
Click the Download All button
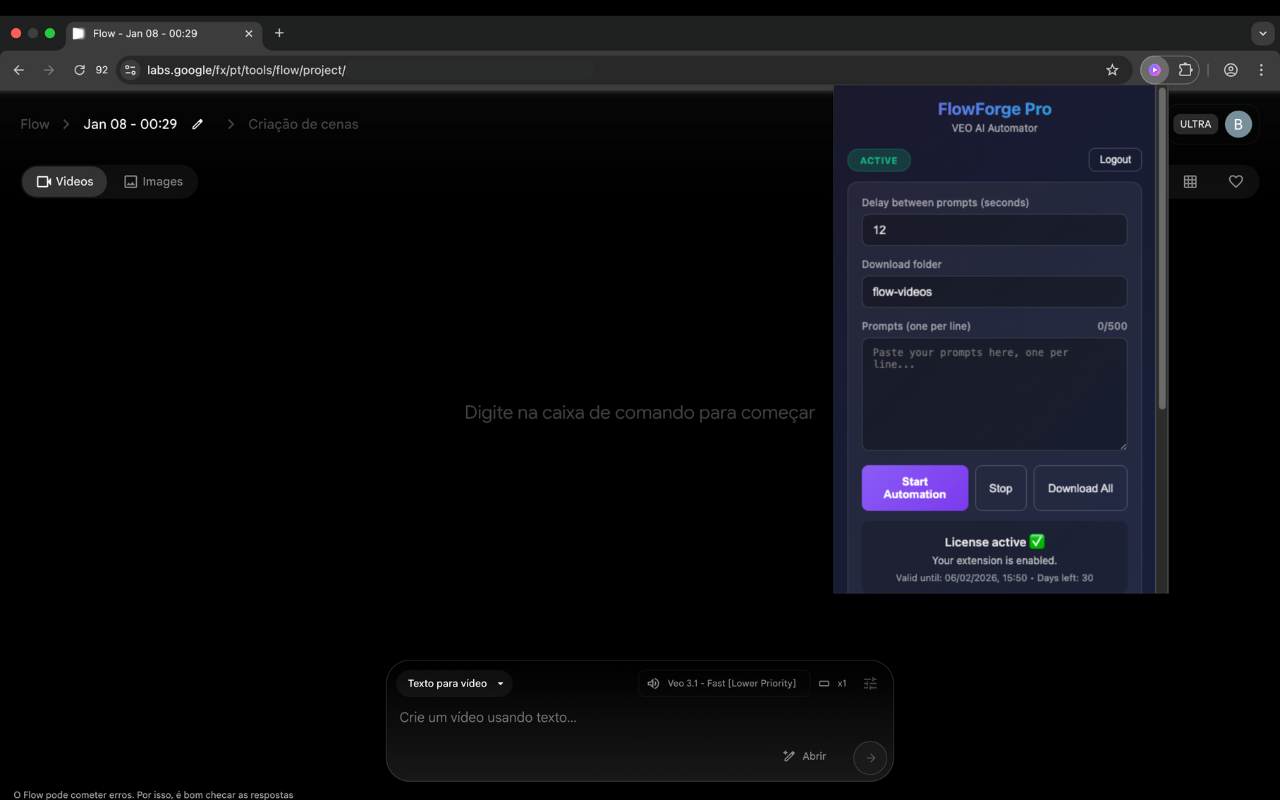1080,488
